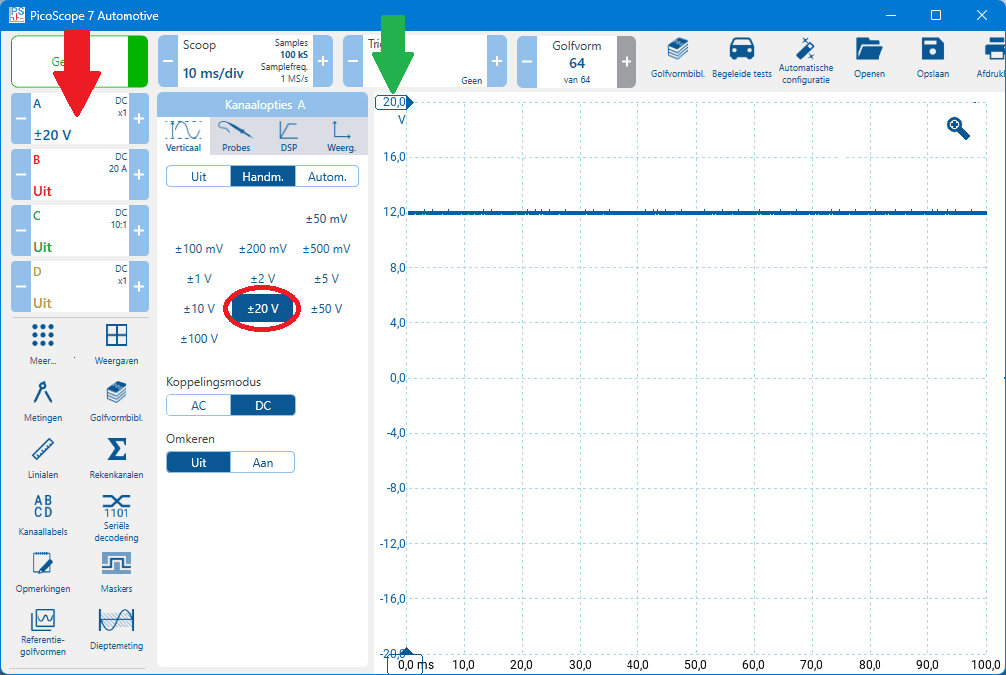
Task: Decrease Scoop timebase with minus button
Action: pos(166,62)
